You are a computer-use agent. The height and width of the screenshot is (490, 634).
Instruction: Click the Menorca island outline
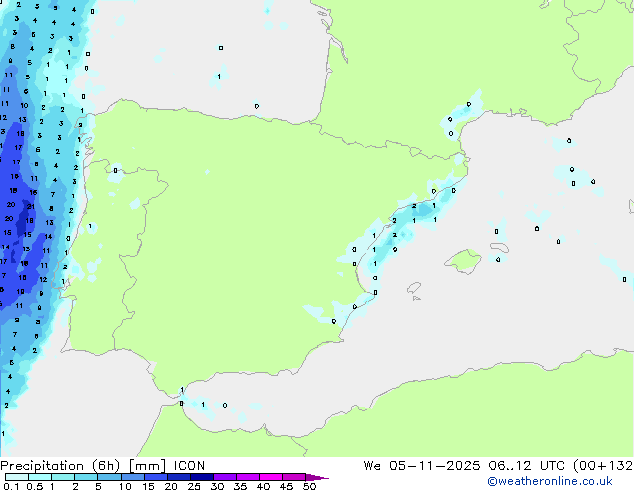click(x=499, y=247)
